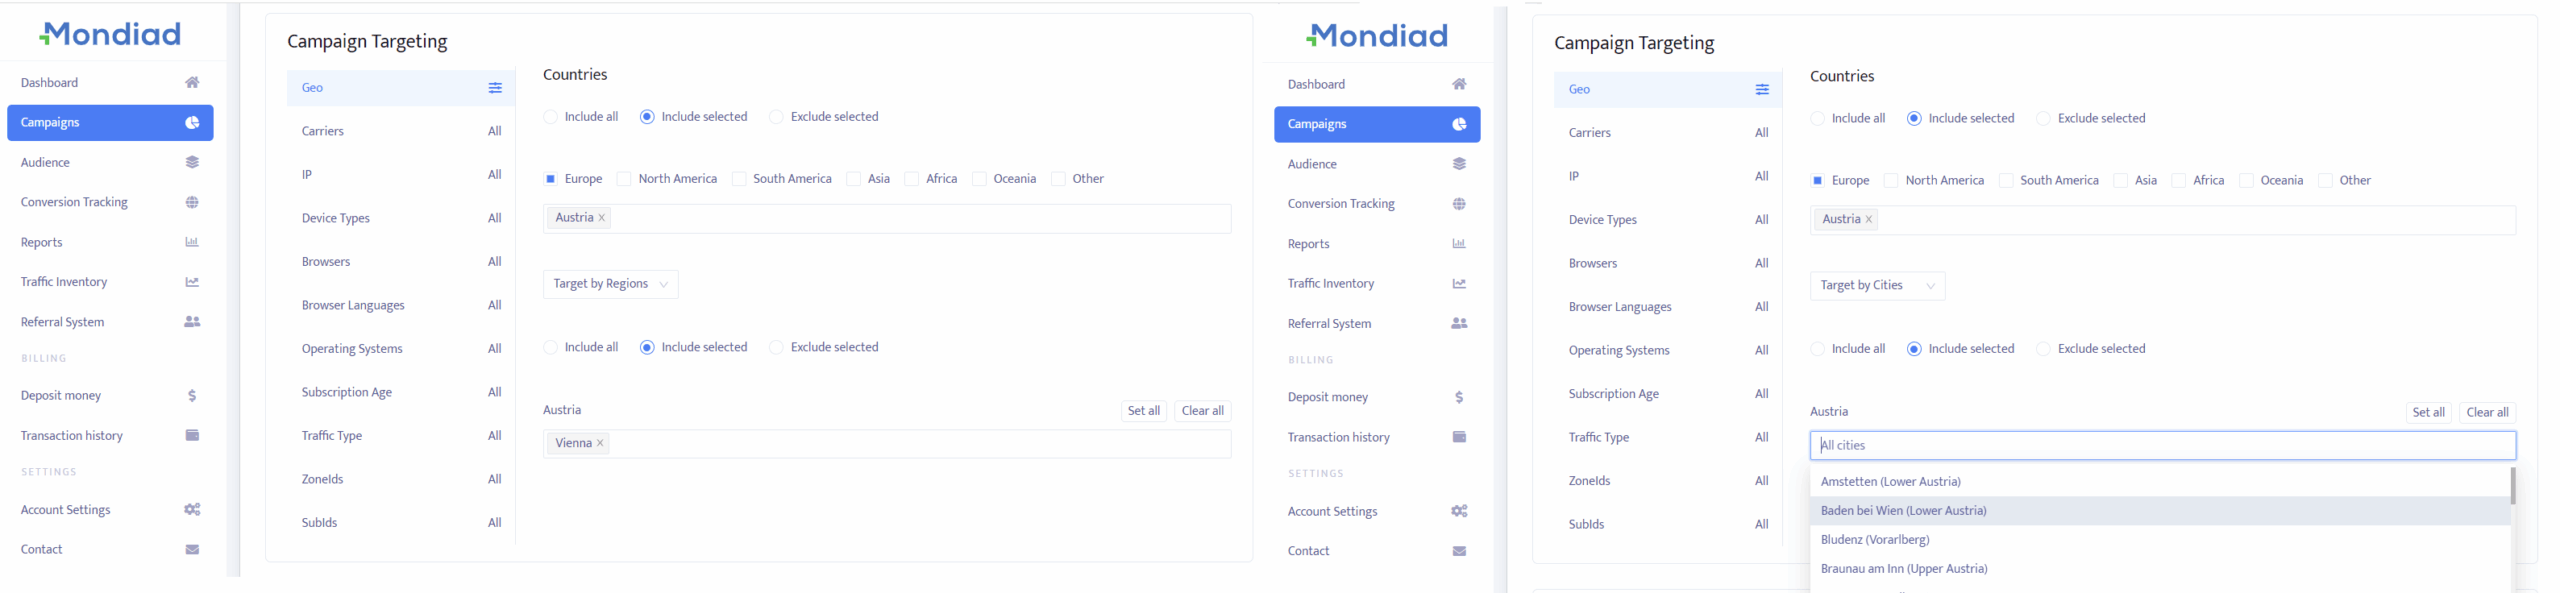Open Device Types targeting tab in left panel
This screenshot has width=2560, height=593.
[x=401, y=218]
